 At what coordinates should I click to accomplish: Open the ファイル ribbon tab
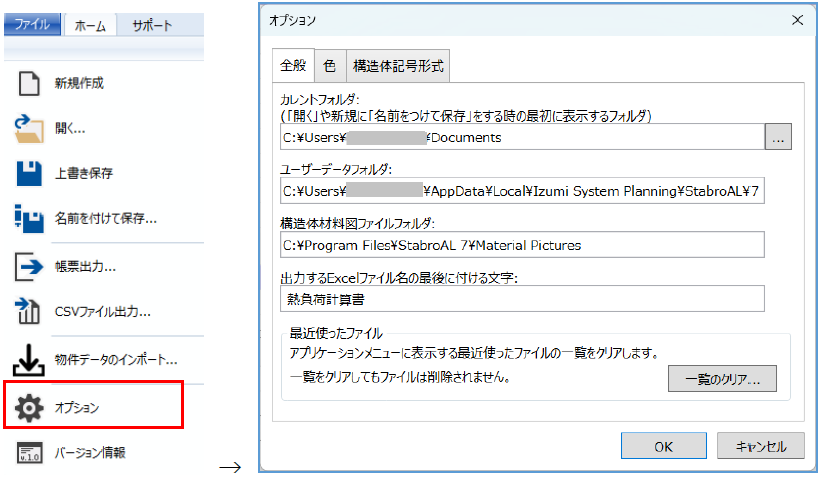pyautogui.click(x=33, y=26)
